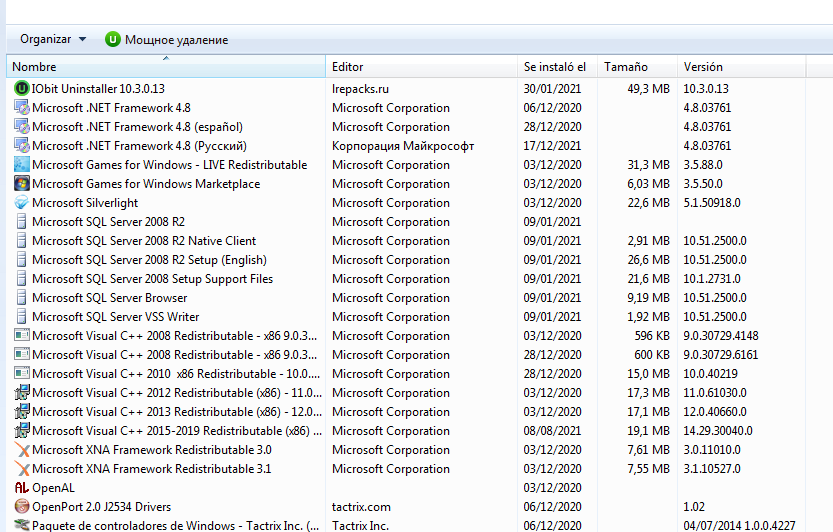Click the 600 KB size value
833x532 pixels.
click(x=652, y=354)
